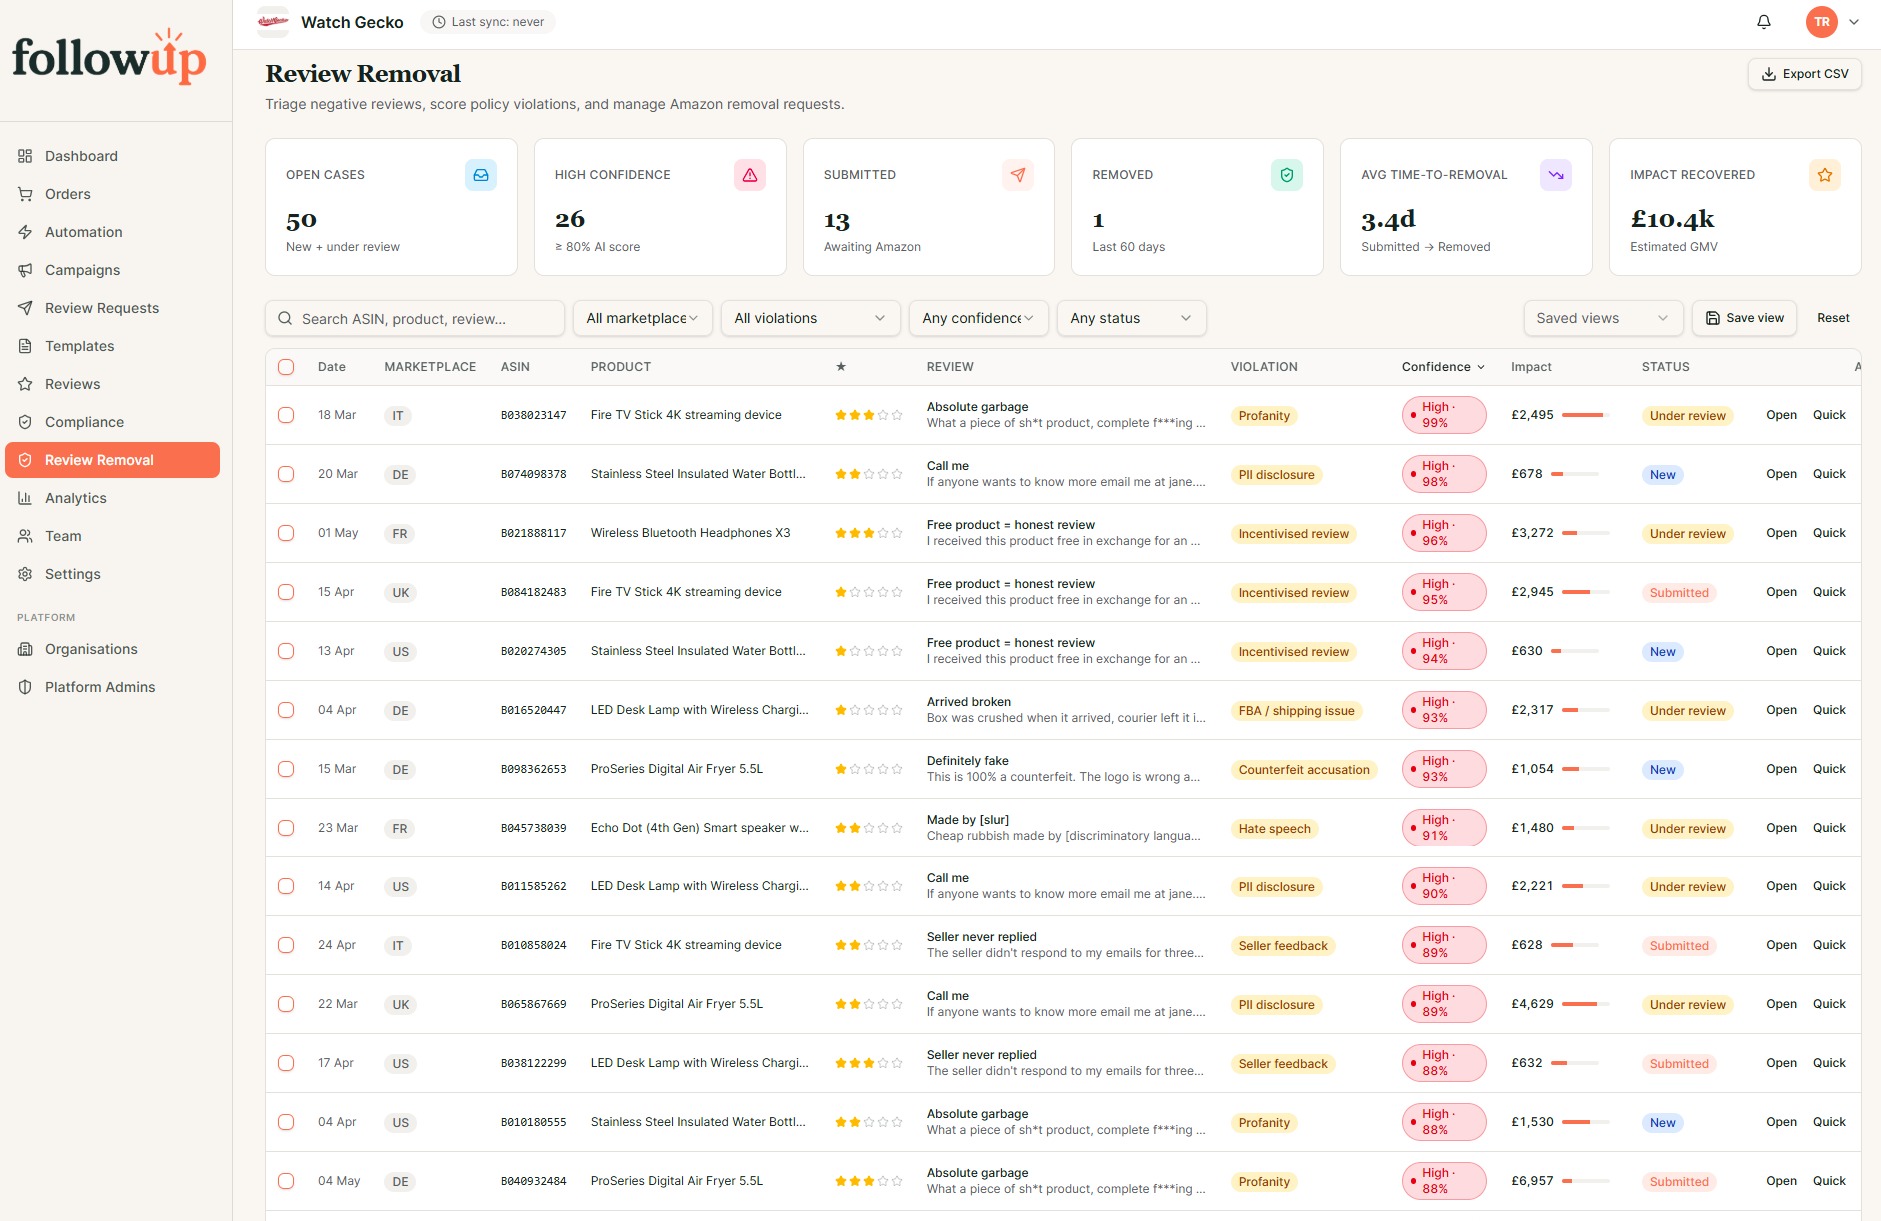
Task: Click the Organisations building icon in sidebar
Action: coord(25,649)
